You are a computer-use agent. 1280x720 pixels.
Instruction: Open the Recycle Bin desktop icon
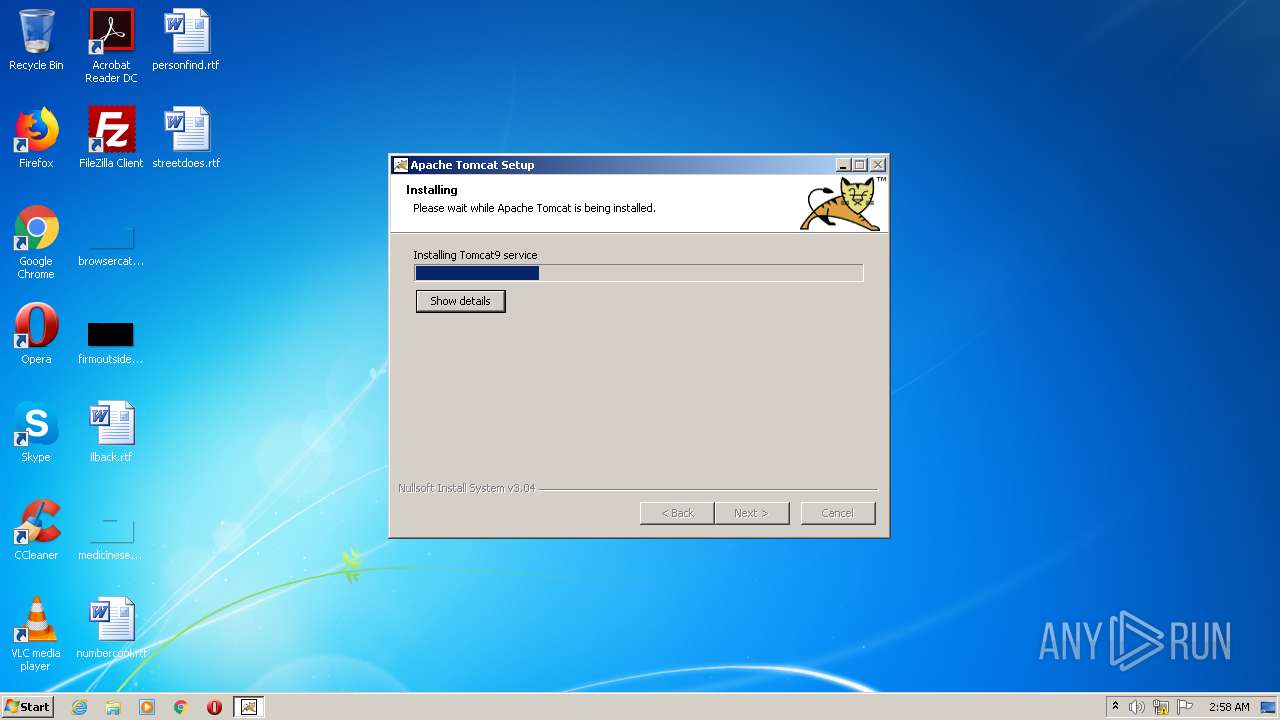point(36,41)
